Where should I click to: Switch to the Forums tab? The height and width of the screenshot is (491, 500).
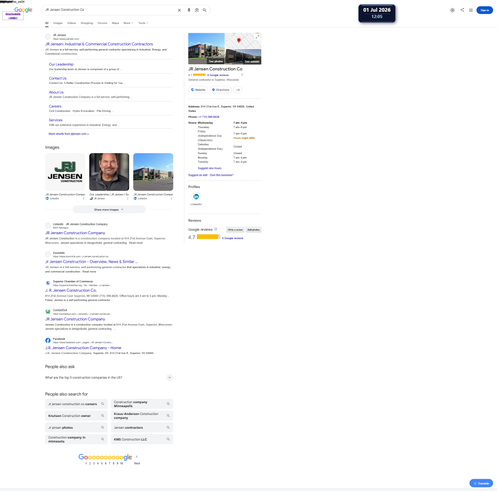[102, 23]
